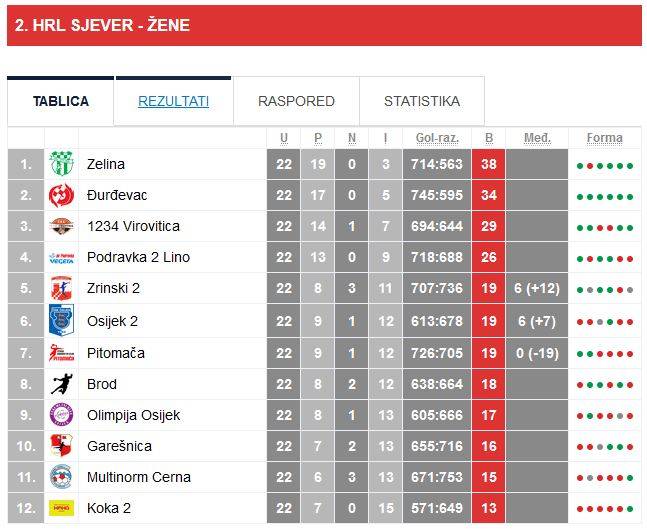Click the Pitomača club logo

coord(62,352)
